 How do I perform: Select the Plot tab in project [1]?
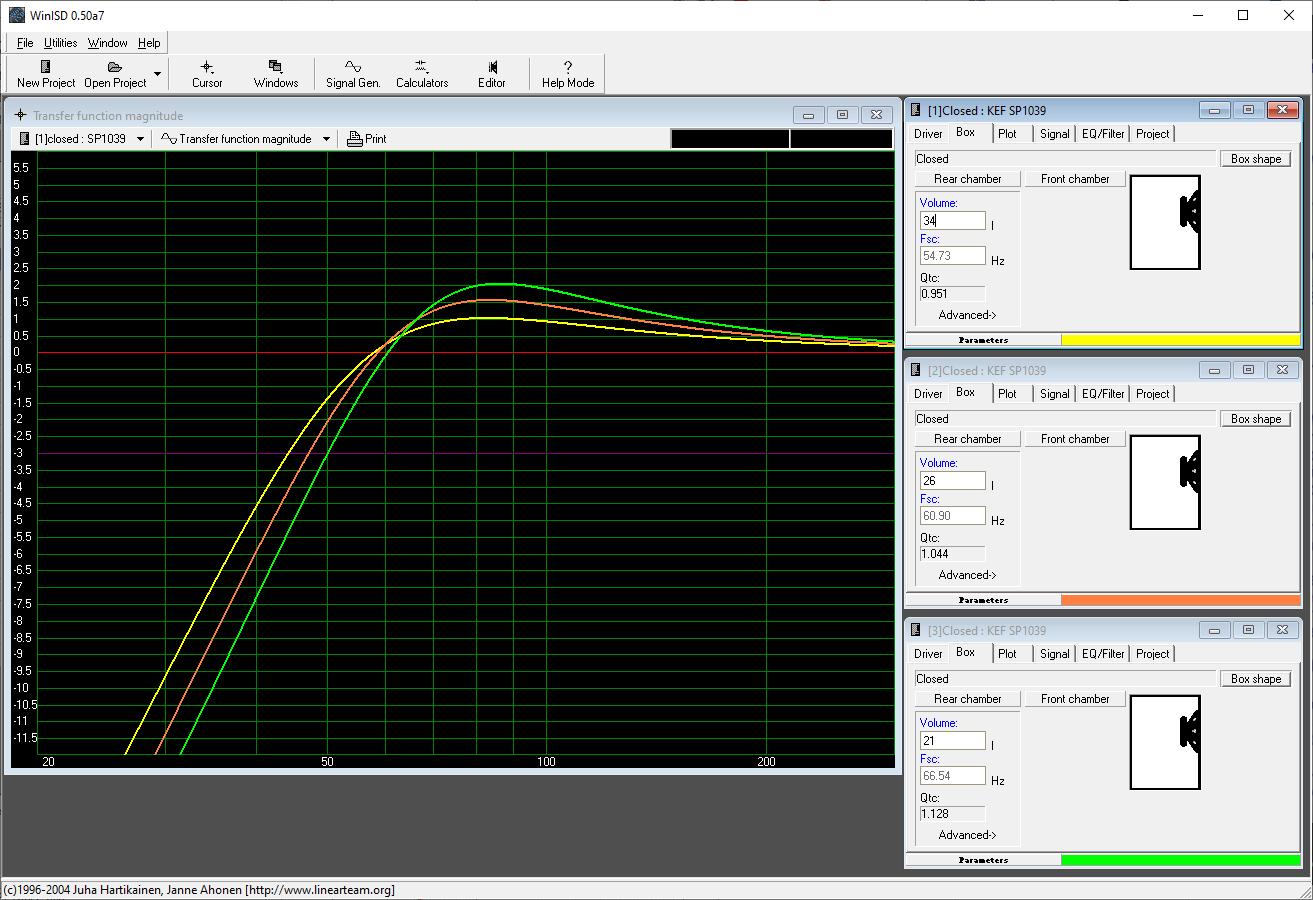pyautogui.click(x=1007, y=134)
